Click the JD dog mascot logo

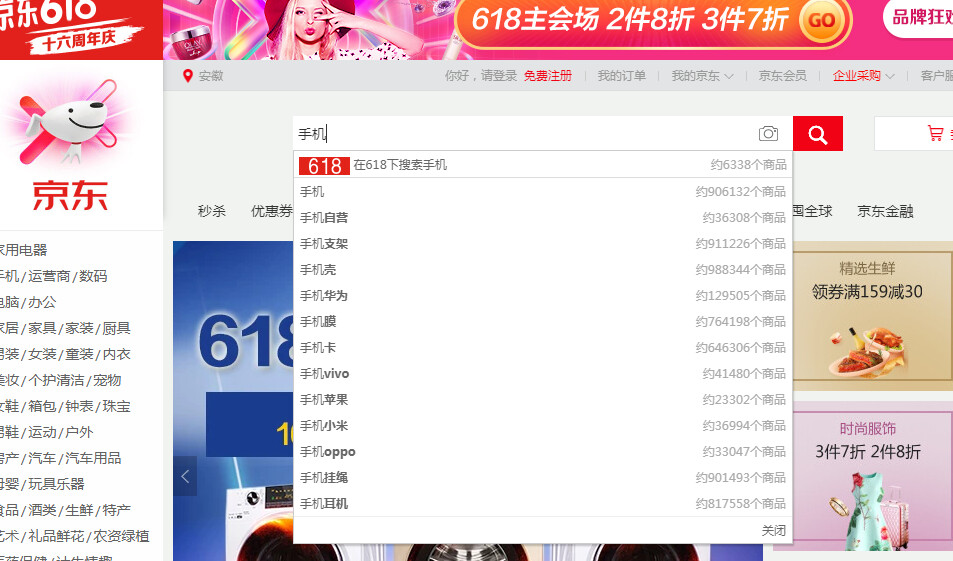click(69, 122)
